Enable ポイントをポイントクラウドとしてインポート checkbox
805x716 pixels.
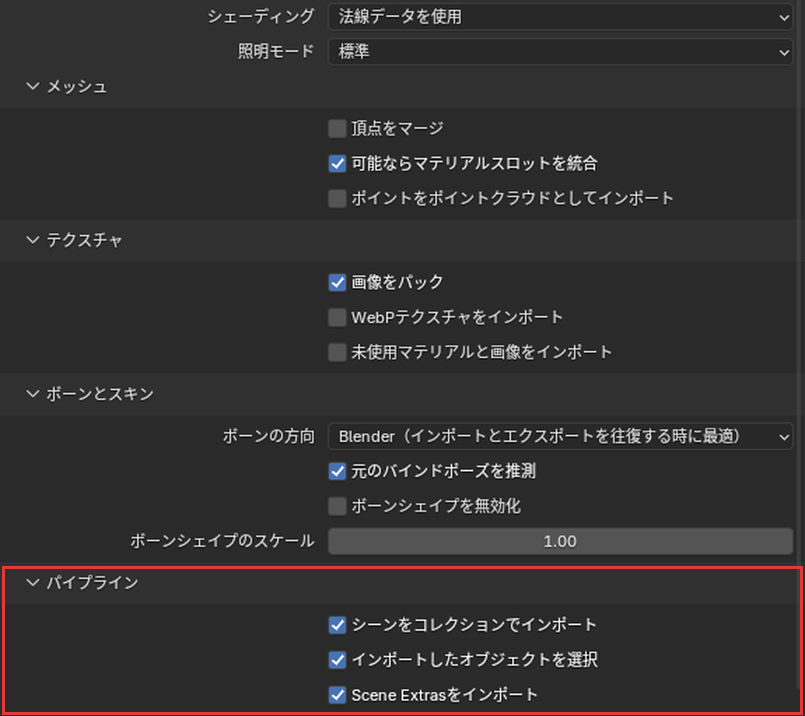pyautogui.click(x=337, y=198)
